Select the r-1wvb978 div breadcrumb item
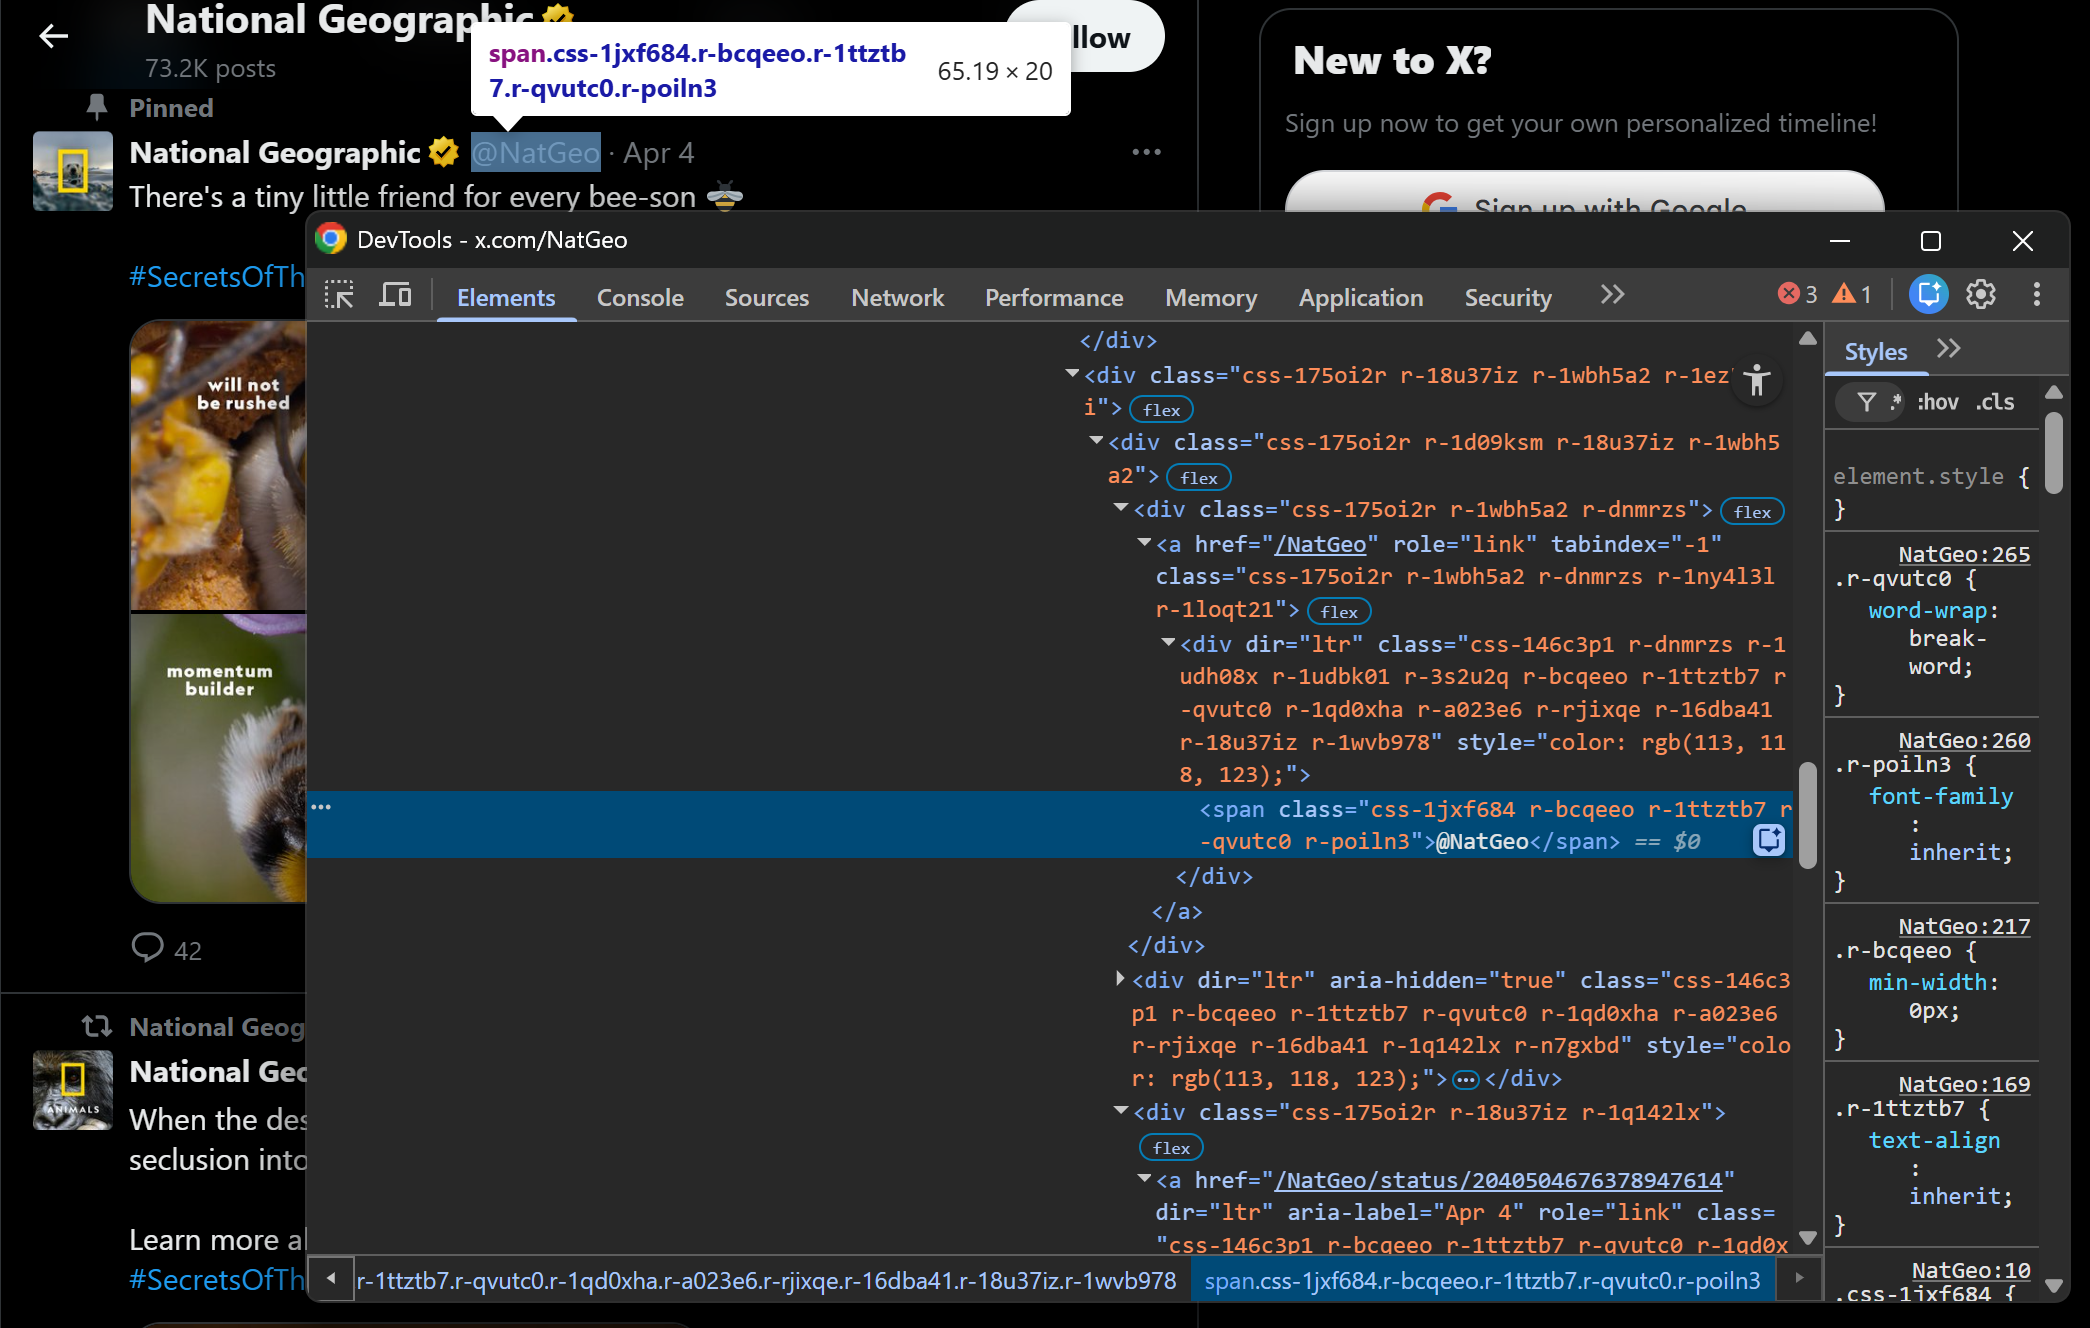The width and height of the screenshot is (2090, 1328). pos(766,1281)
